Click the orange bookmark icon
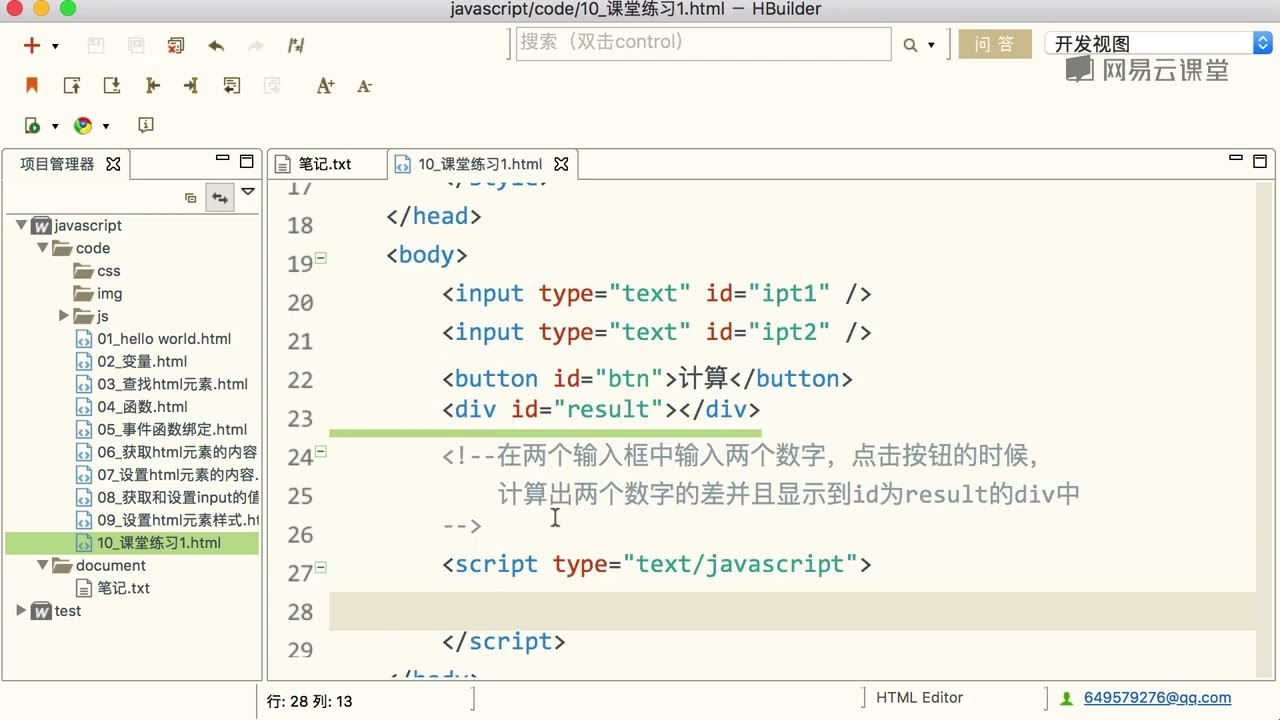Viewport: 1280px width, 720px height. (32, 86)
